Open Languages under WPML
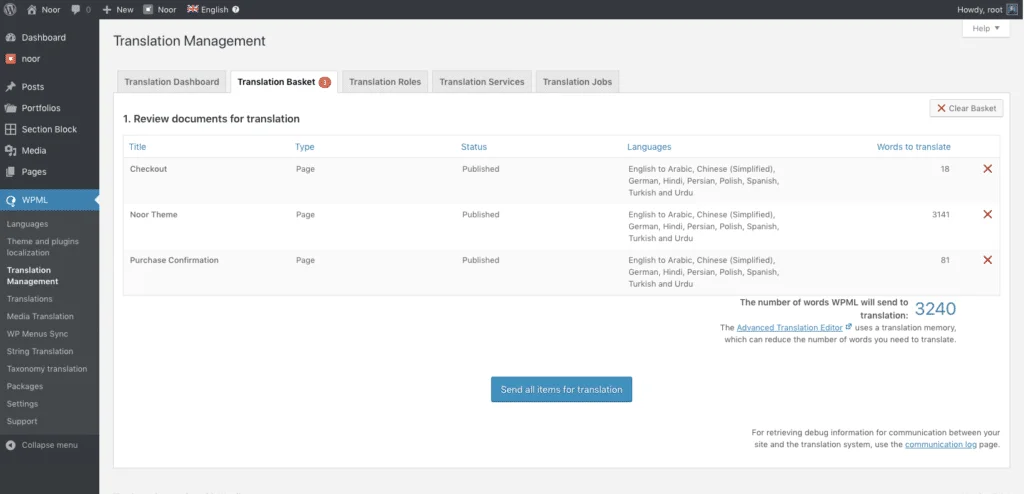 pyautogui.click(x=27, y=224)
